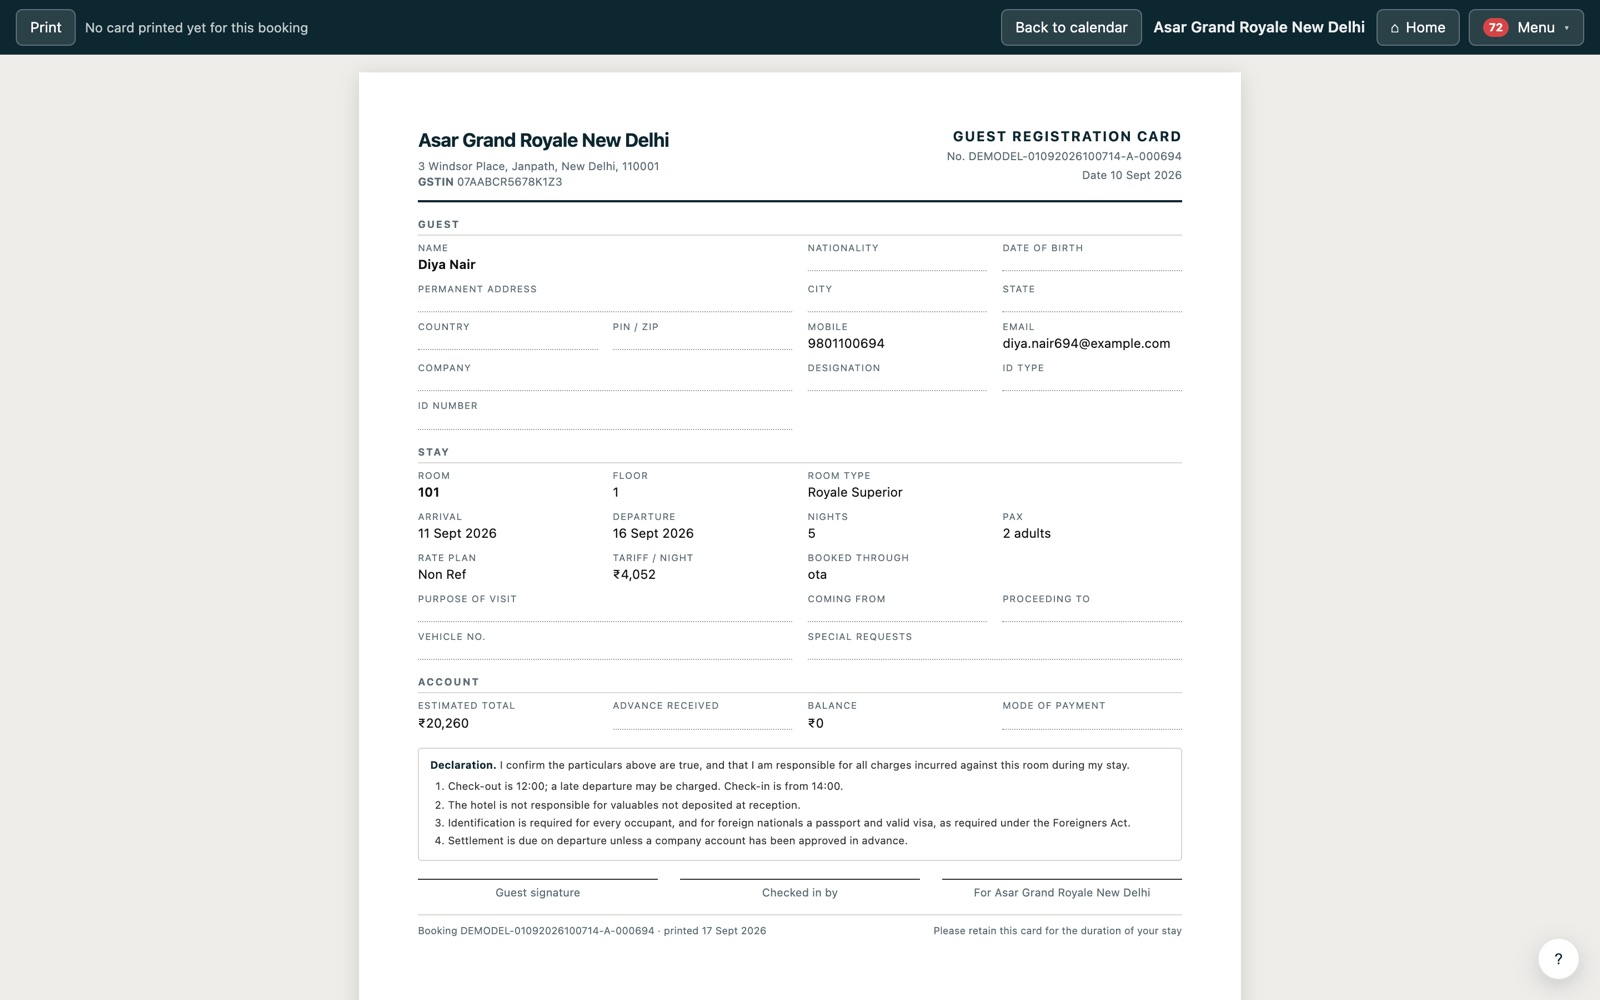The image size is (1600, 1000).
Task: Click email diya.nair694@example.com
Action: click(1086, 343)
